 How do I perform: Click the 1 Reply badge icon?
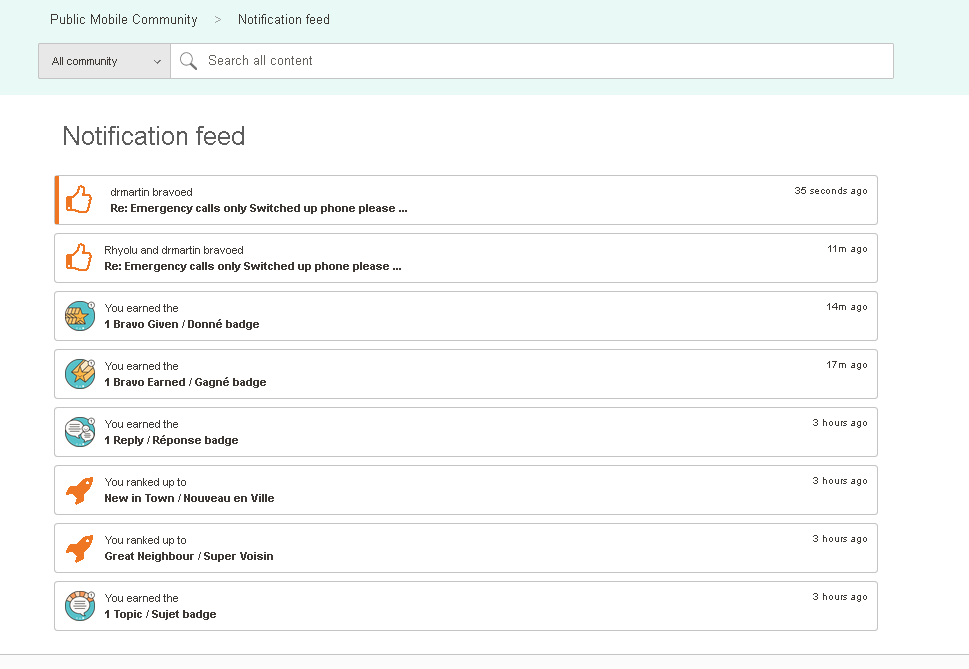click(79, 432)
